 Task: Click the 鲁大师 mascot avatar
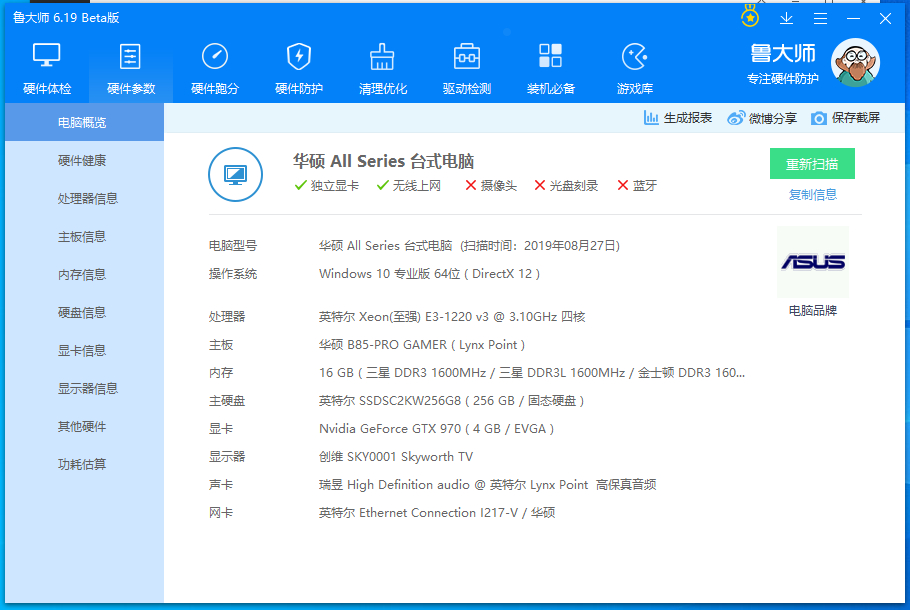coord(855,63)
